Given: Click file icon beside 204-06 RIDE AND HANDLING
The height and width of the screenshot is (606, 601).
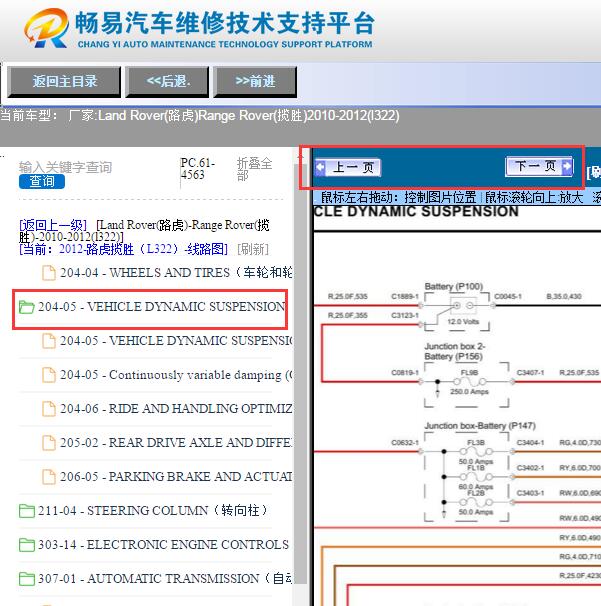Looking at the screenshot, I should tap(49, 409).
